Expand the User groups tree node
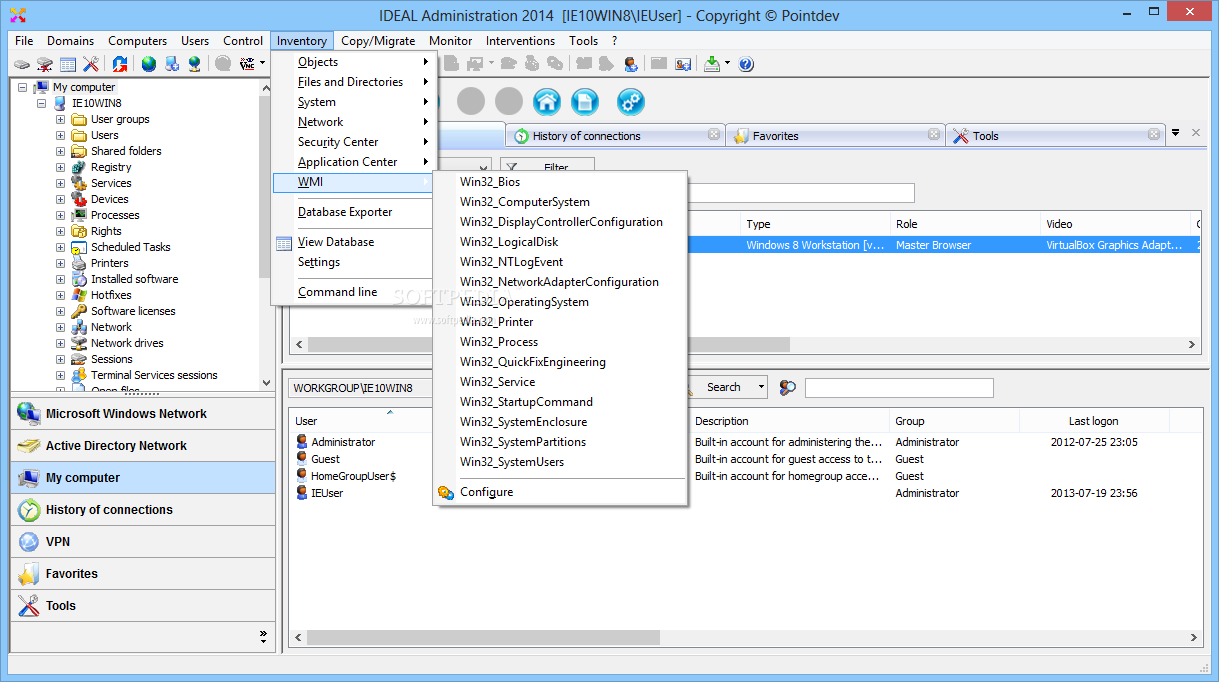The width and height of the screenshot is (1219, 682). point(60,119)
